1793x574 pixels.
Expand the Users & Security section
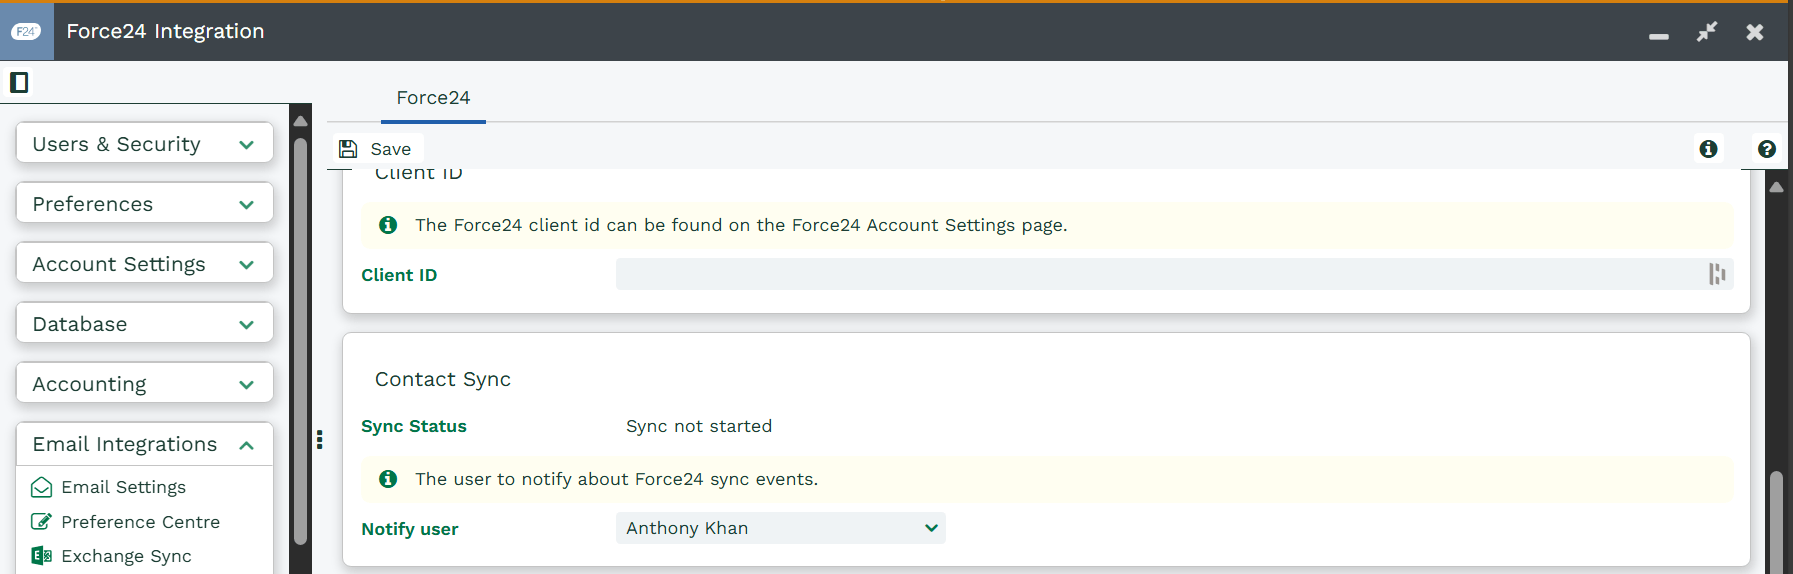[145, 144]
